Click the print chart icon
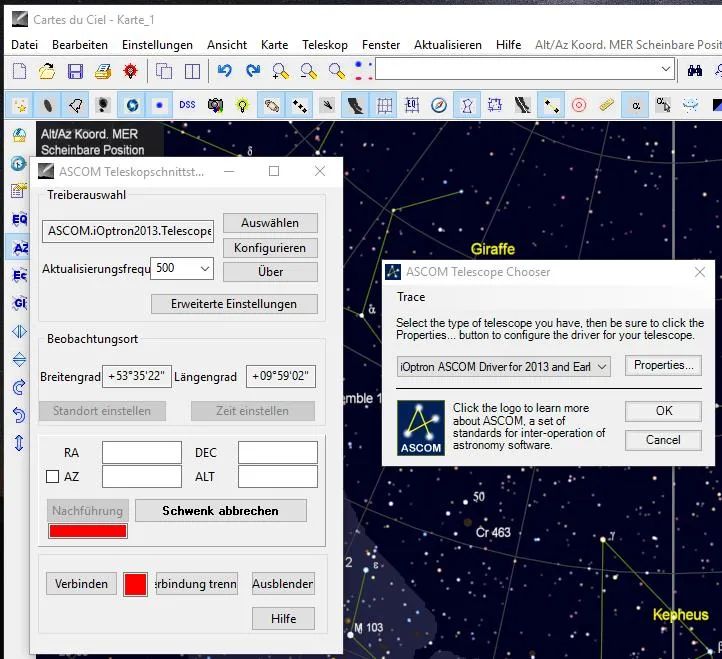Screen dimensions: 722x659 [x=102, y=71]
